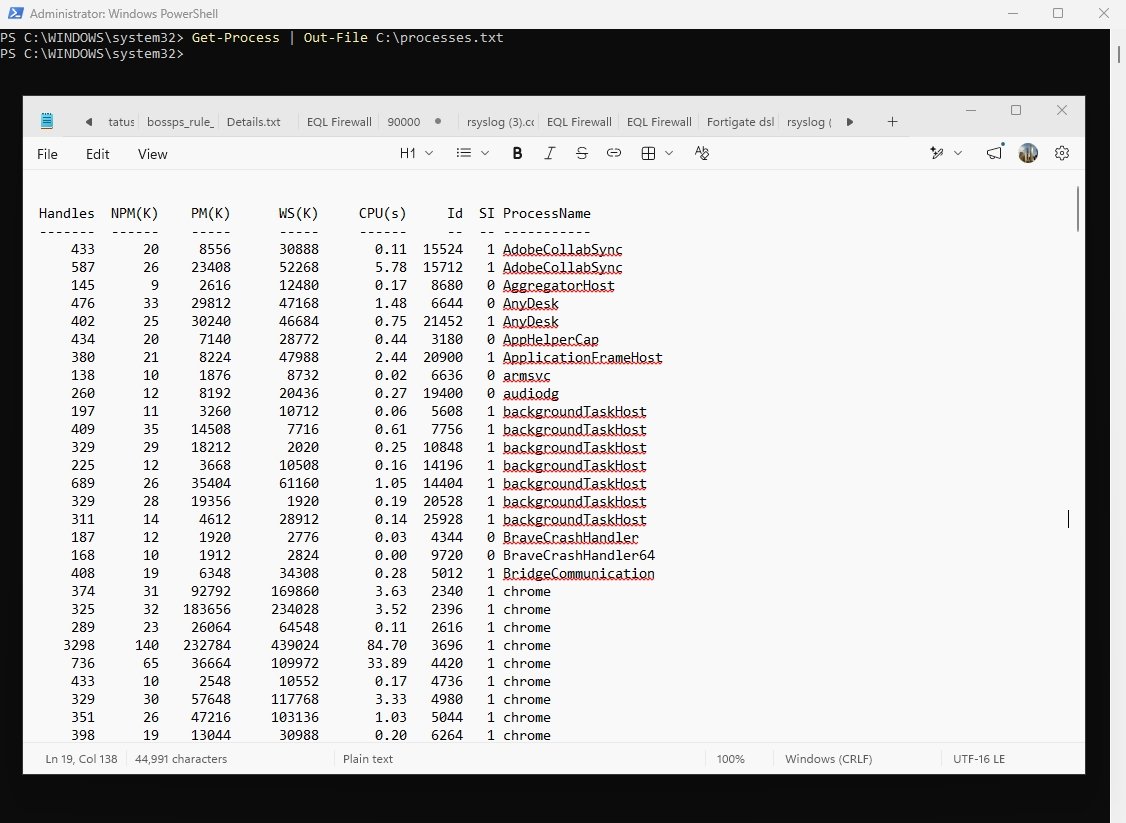Click the Handles column header

[x=66, y=213]
